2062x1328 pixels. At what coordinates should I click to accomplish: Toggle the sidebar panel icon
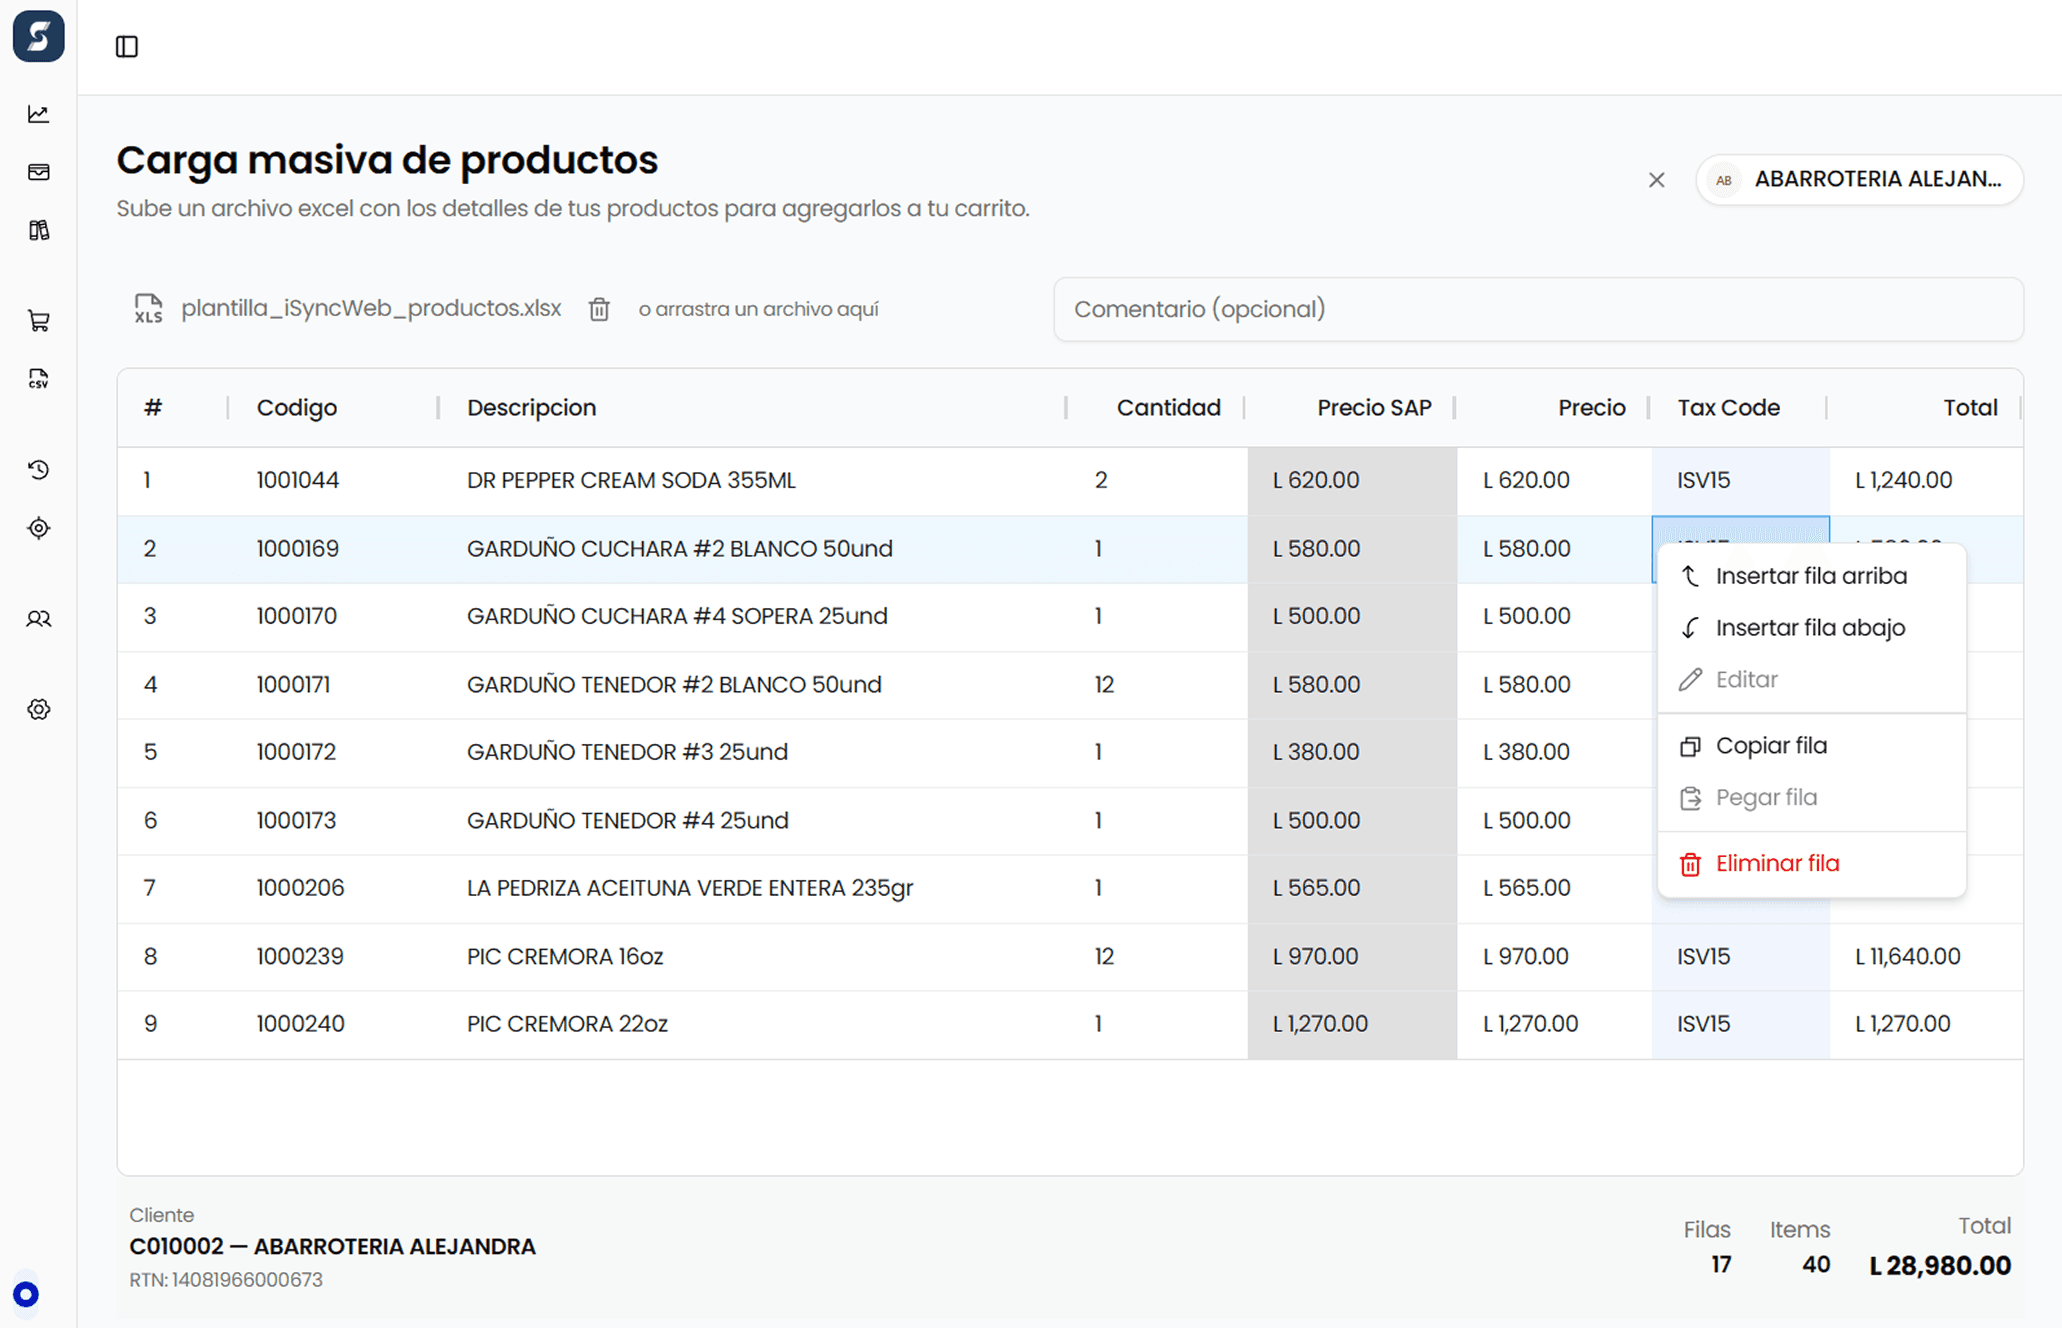127,47
